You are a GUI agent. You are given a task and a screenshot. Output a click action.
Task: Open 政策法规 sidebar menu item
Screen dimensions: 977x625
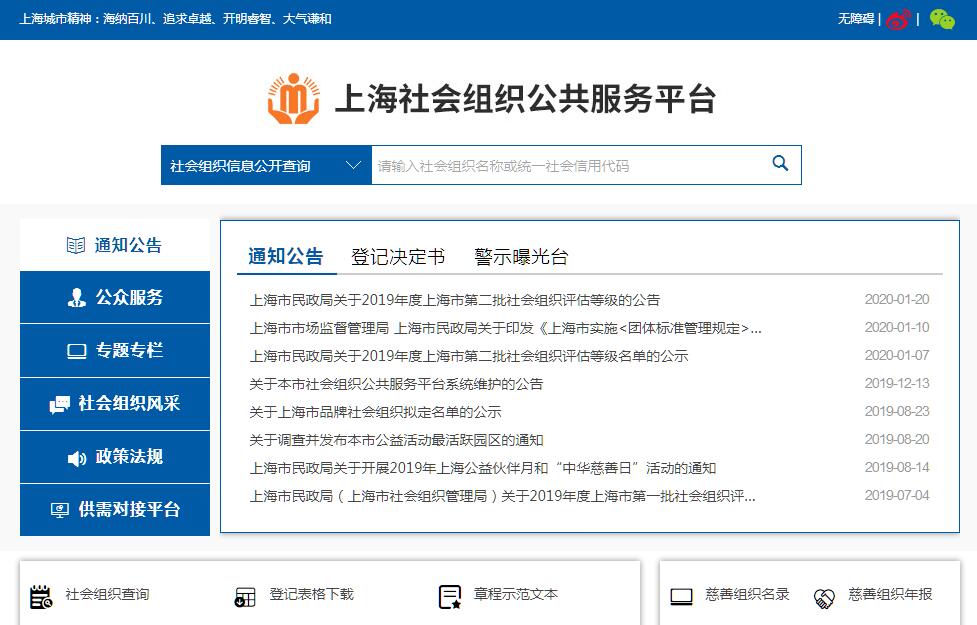[x=115, y=457]
